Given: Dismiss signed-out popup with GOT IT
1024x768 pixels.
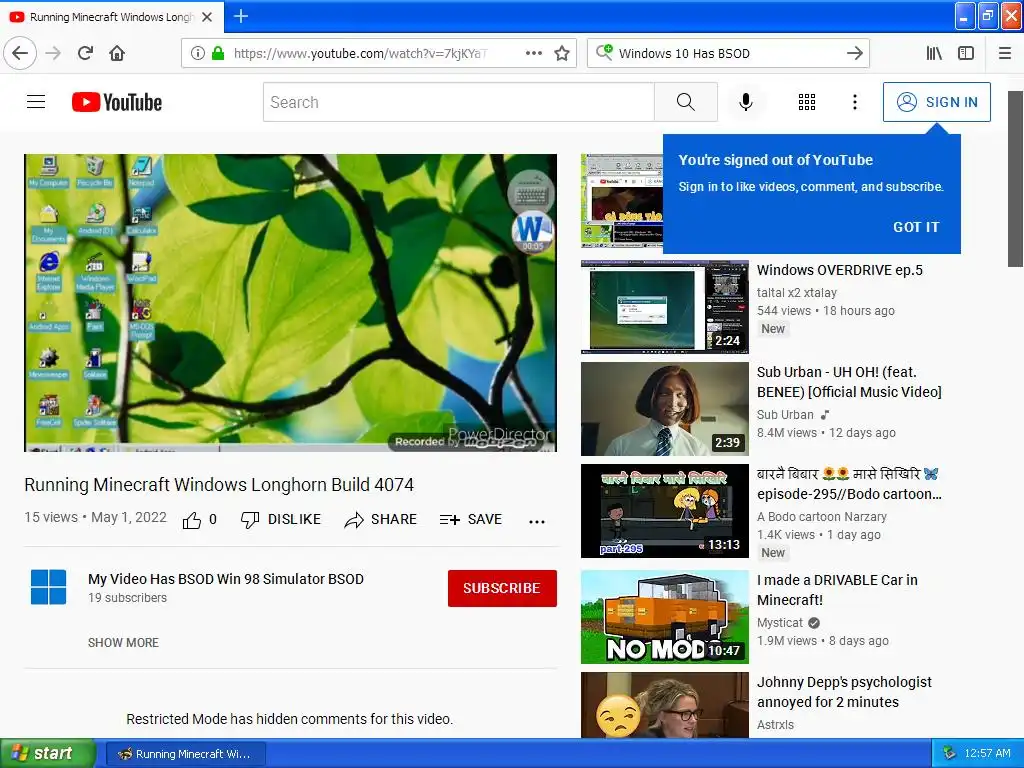Looking at the screenshot, I should tap(916, 227).
